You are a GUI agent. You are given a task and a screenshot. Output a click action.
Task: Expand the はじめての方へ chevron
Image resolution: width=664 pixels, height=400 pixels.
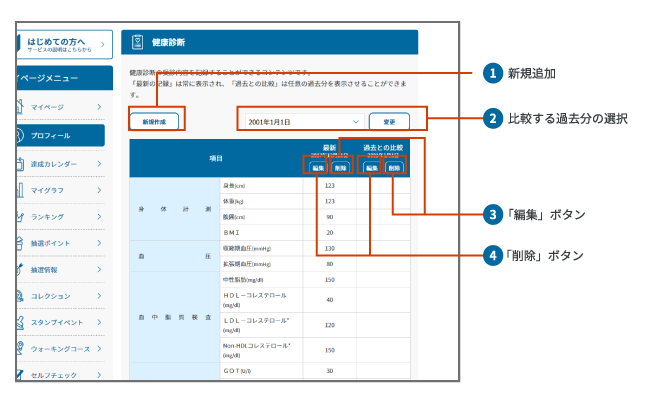pos(104,45)
